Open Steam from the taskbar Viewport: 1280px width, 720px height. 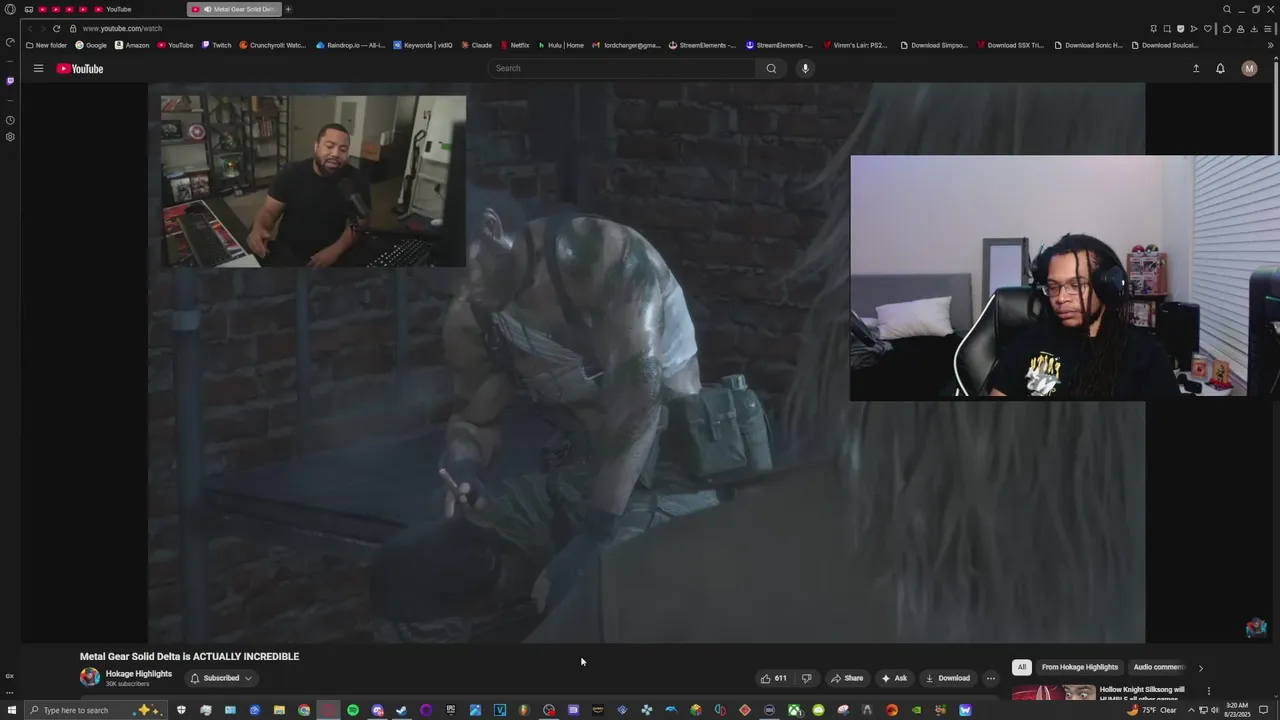pyautogui.click(x=402, y=710)
